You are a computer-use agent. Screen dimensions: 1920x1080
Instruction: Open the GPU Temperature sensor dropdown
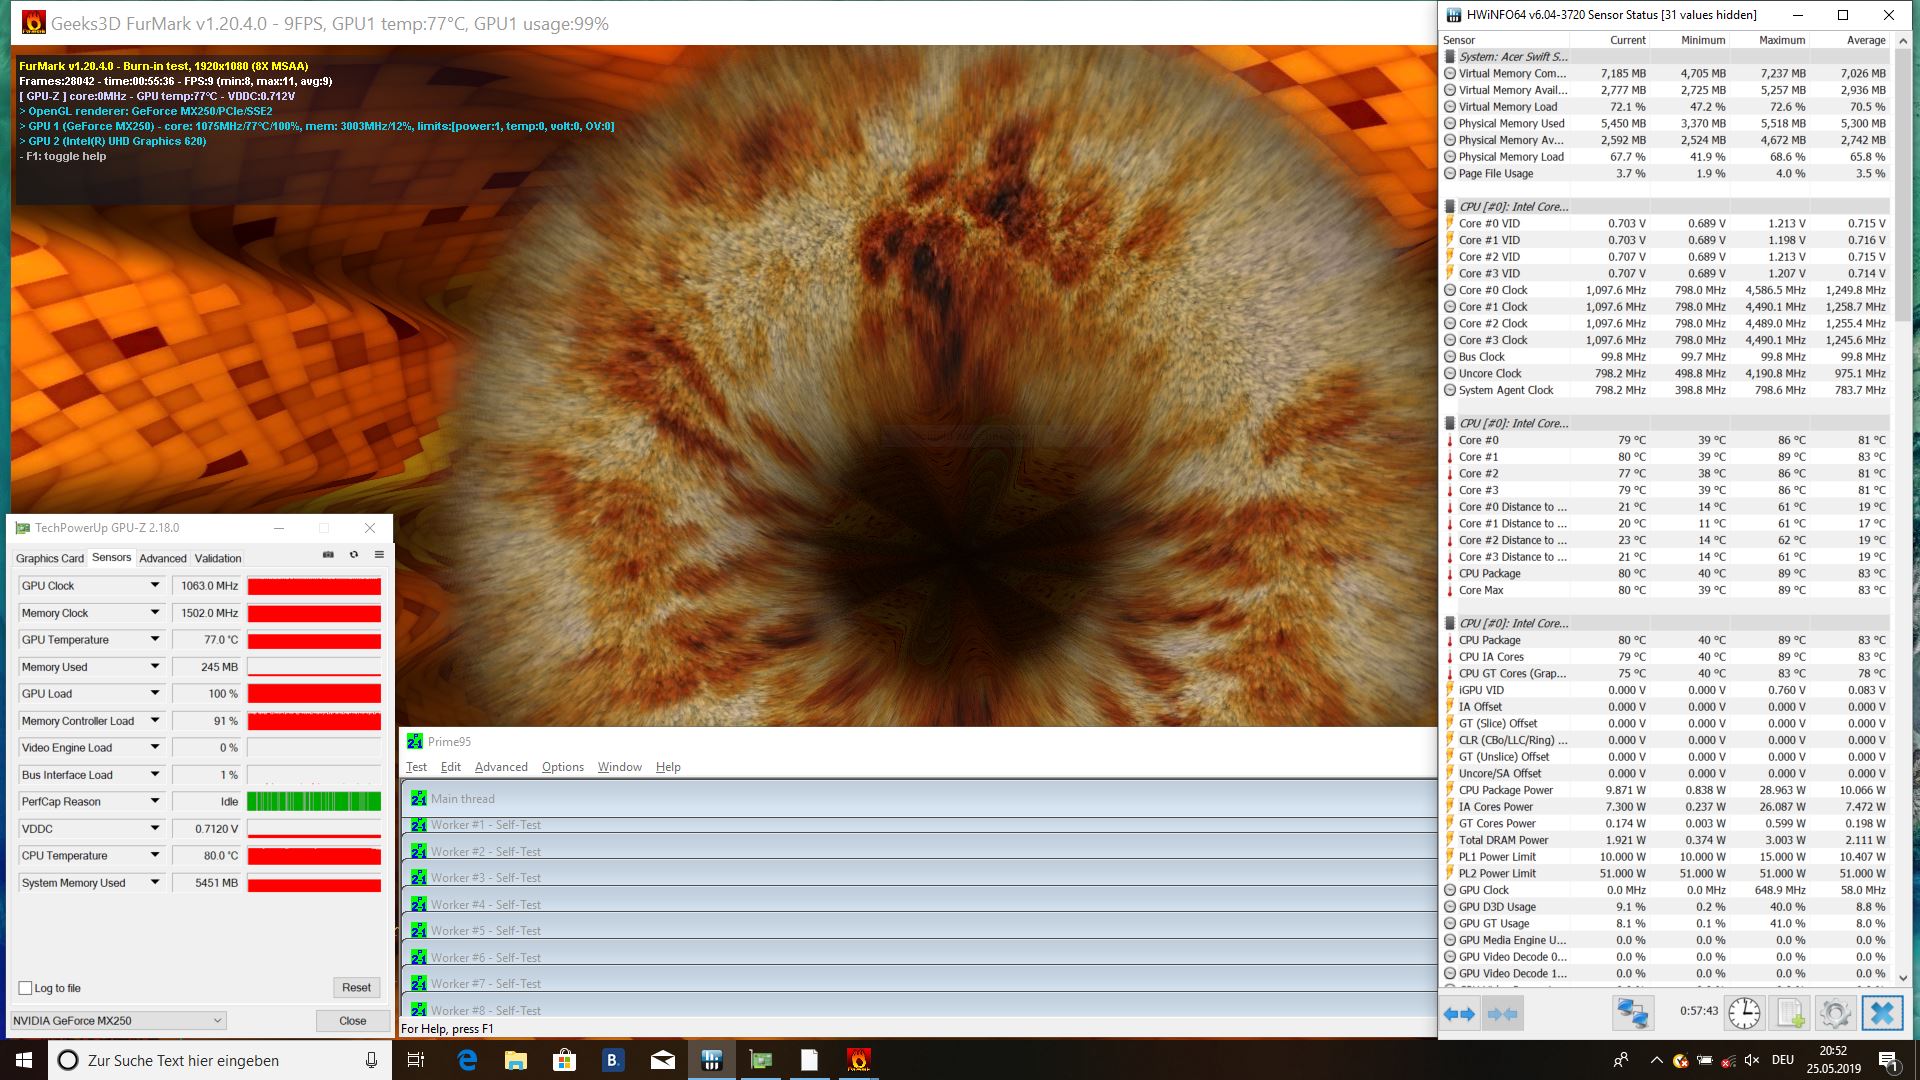[x=155, y=640]
